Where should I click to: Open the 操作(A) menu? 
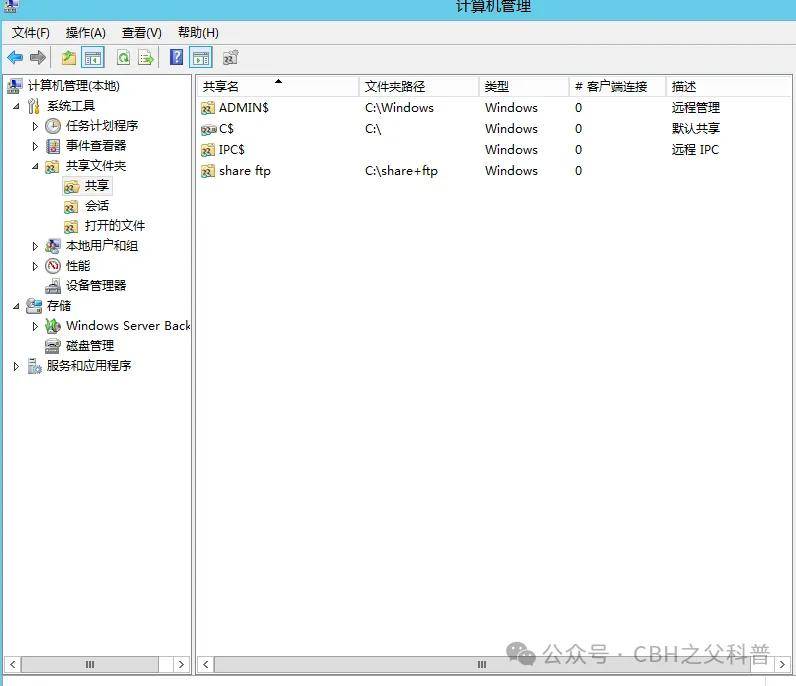click(x=86, y=33)
